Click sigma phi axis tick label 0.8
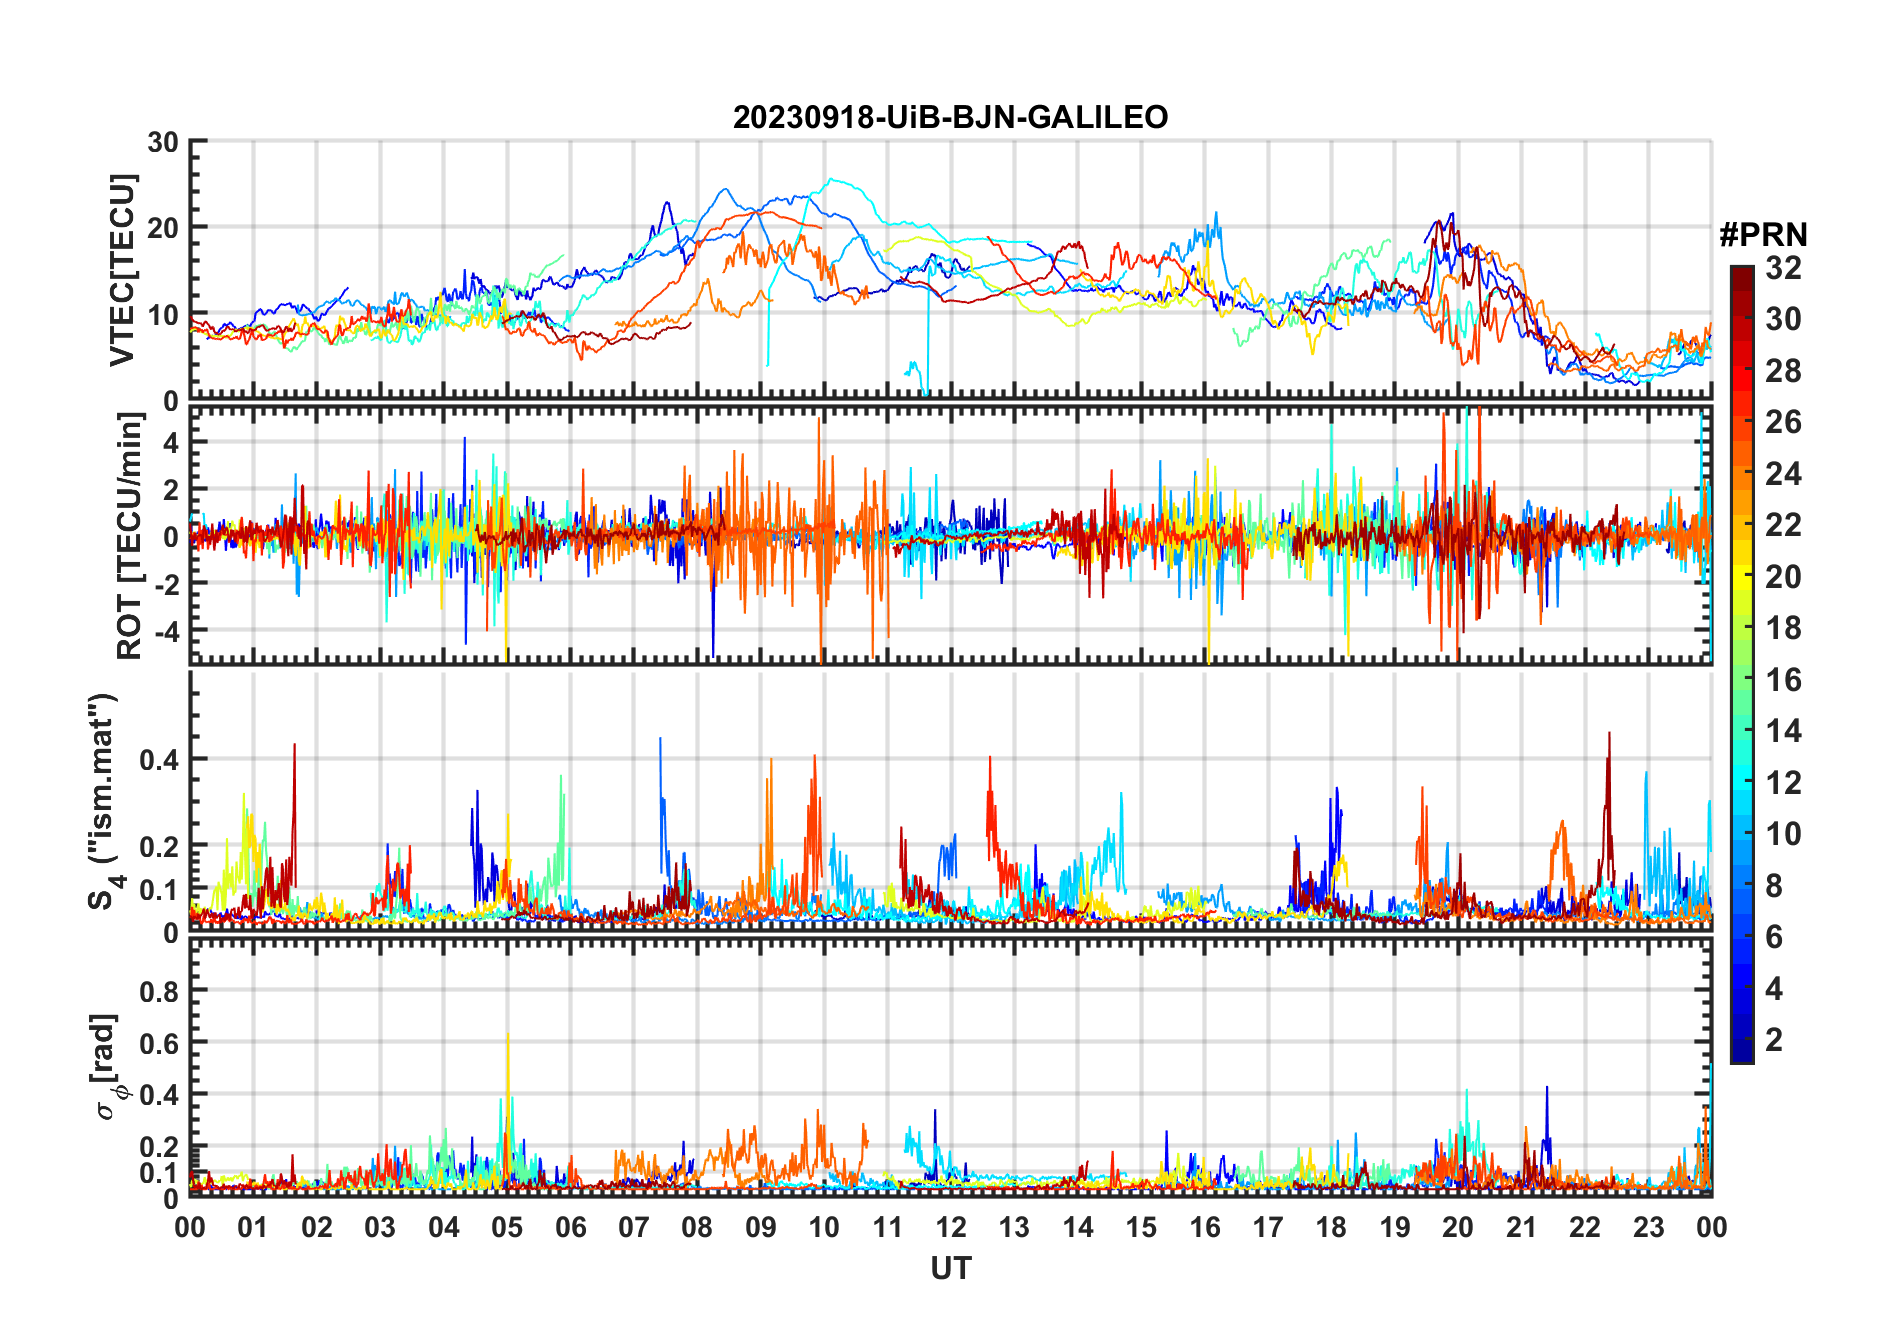The width and height of the screenshot is (1902, 1330). tap(159, 991)
